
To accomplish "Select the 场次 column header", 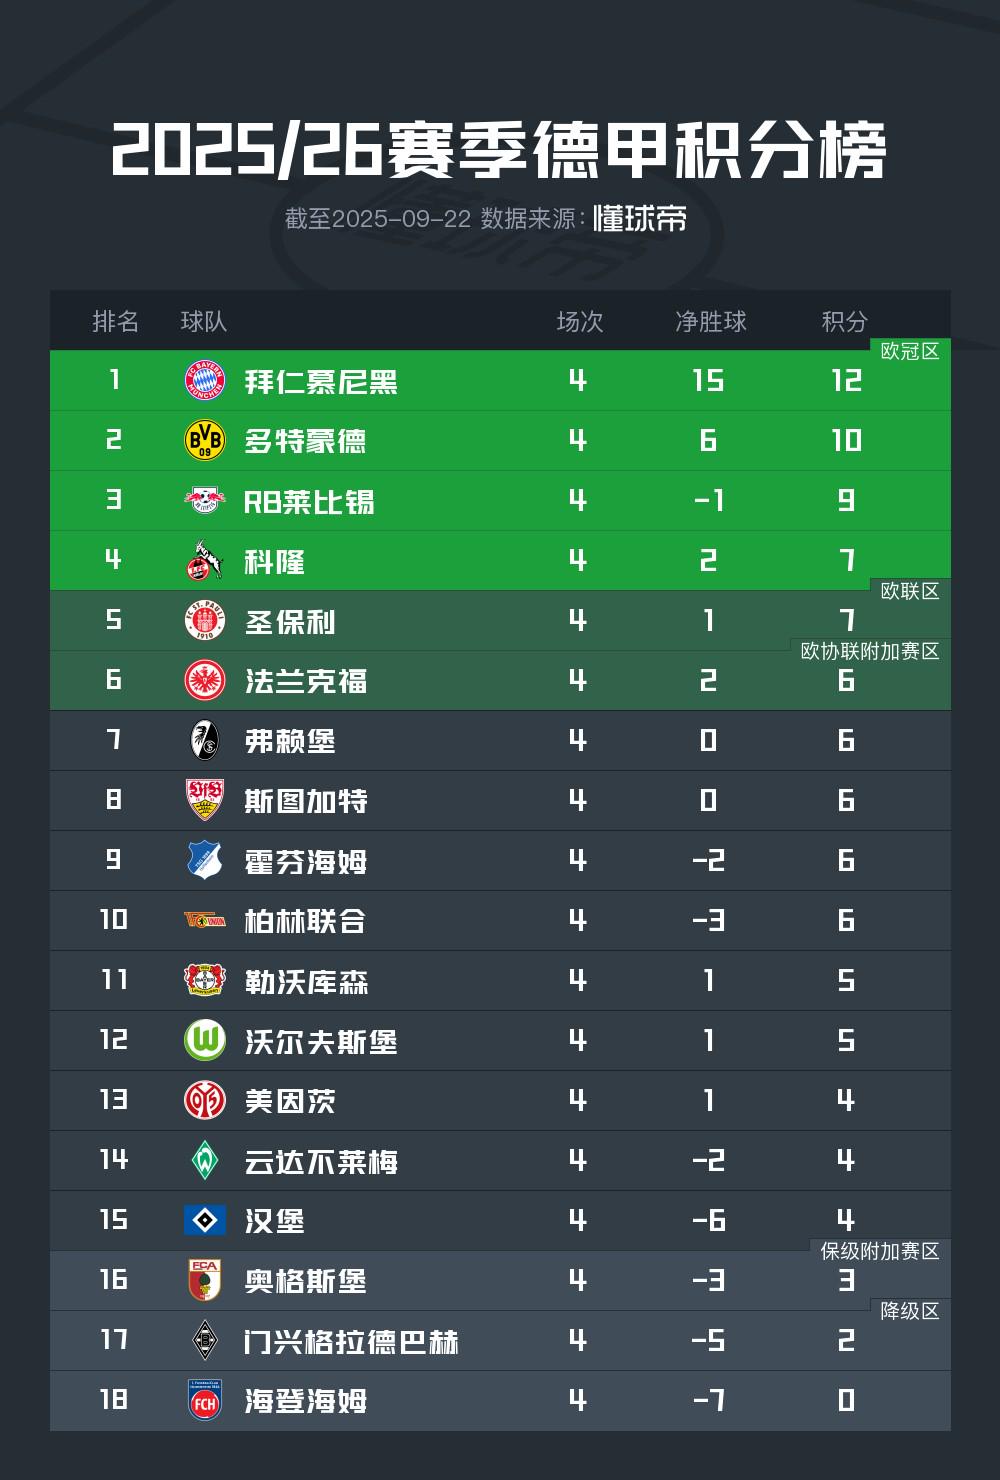I will coord(579,321).
